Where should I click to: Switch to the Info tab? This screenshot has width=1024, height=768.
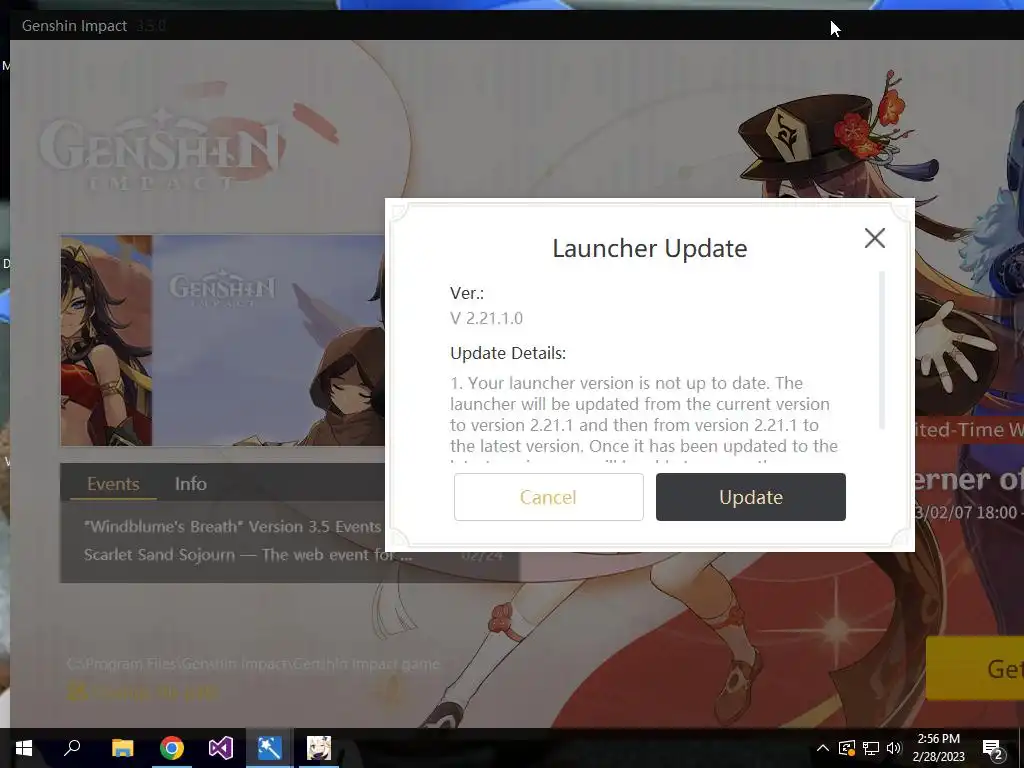[191, 484]
